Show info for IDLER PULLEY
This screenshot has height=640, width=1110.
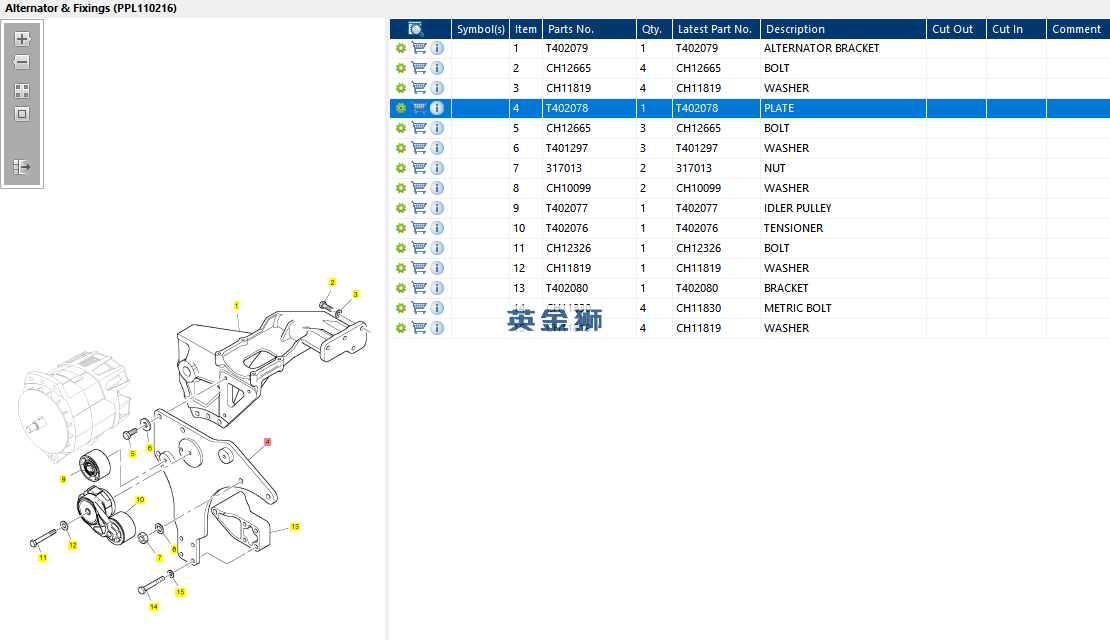click(x=437, y=208)
